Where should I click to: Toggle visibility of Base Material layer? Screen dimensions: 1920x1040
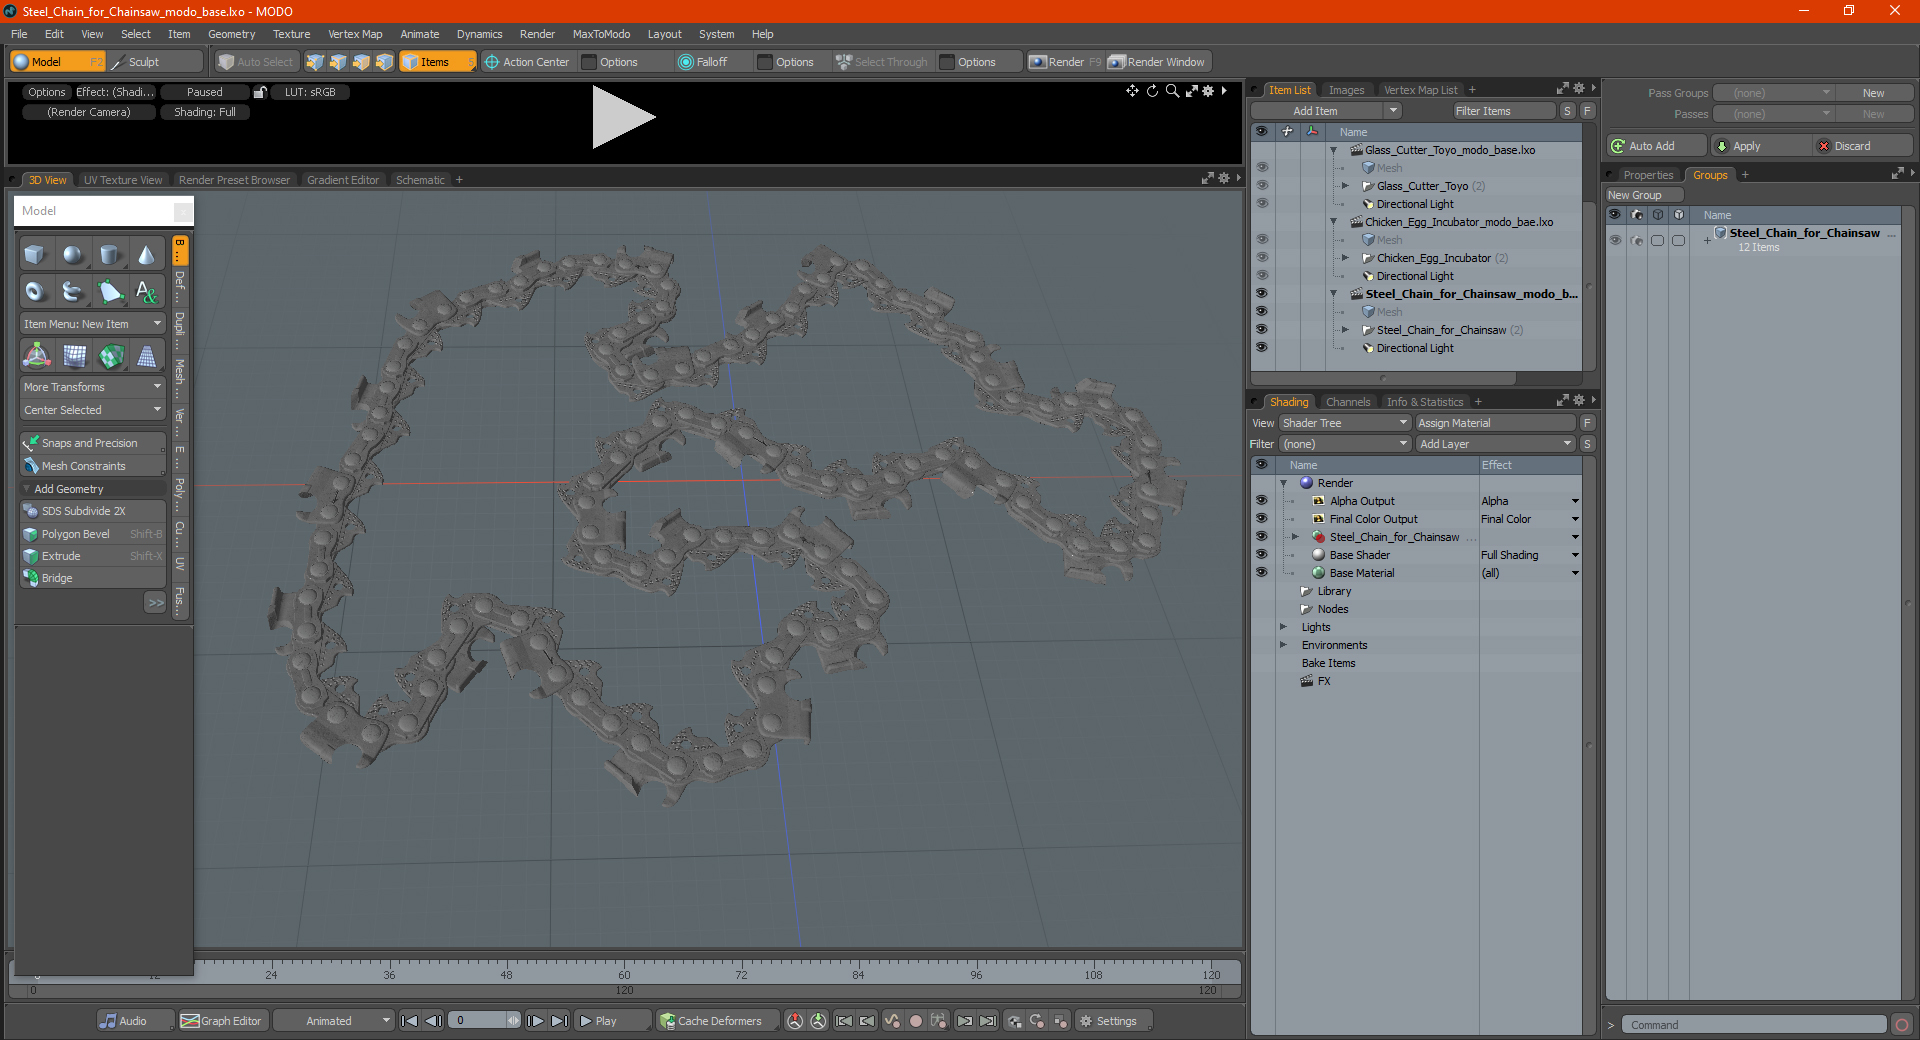(x=1261, y=573)
